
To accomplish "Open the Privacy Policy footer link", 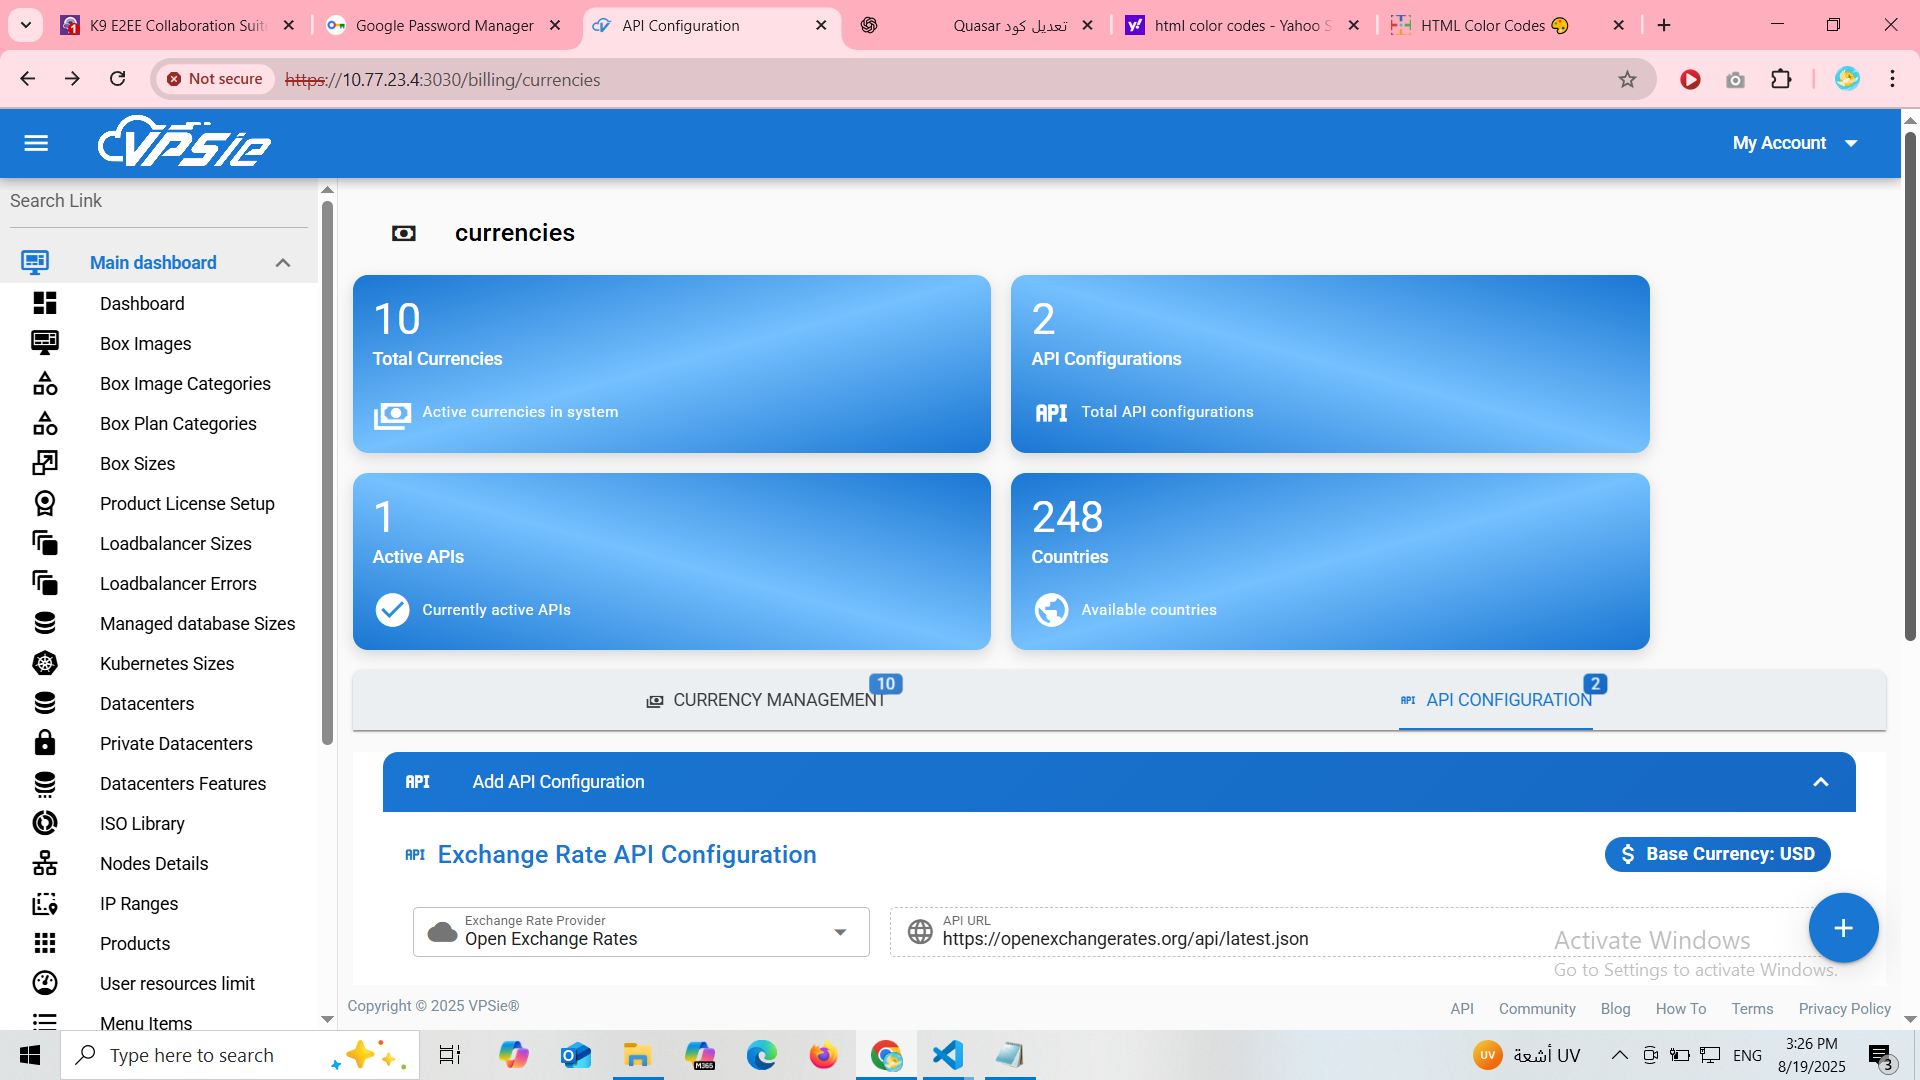I will [x=1843, y=1009].
